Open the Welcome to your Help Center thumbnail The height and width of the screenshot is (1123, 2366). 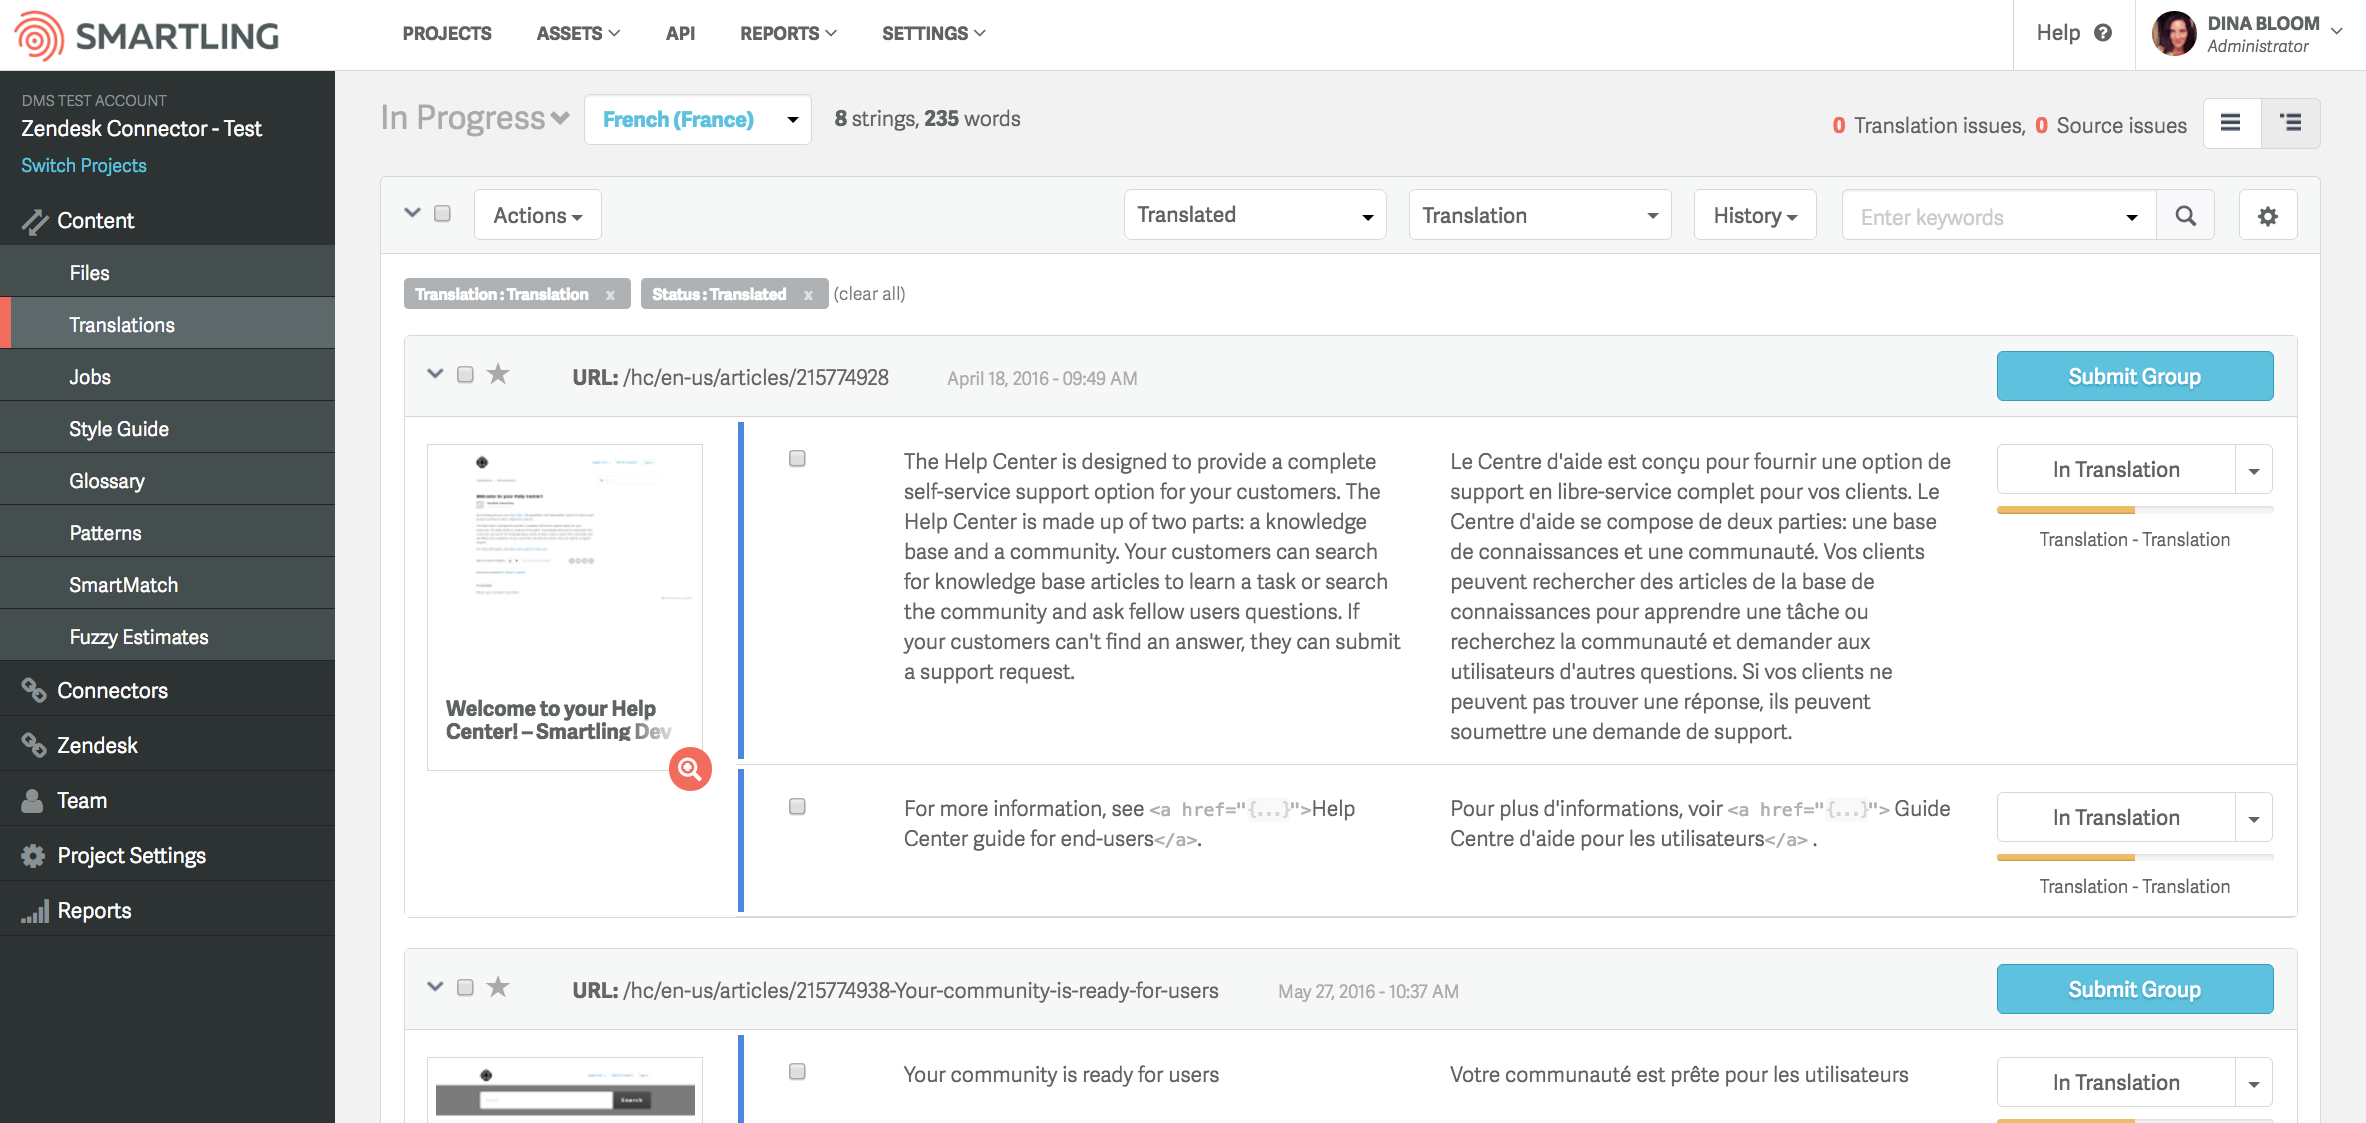(565, 607)
